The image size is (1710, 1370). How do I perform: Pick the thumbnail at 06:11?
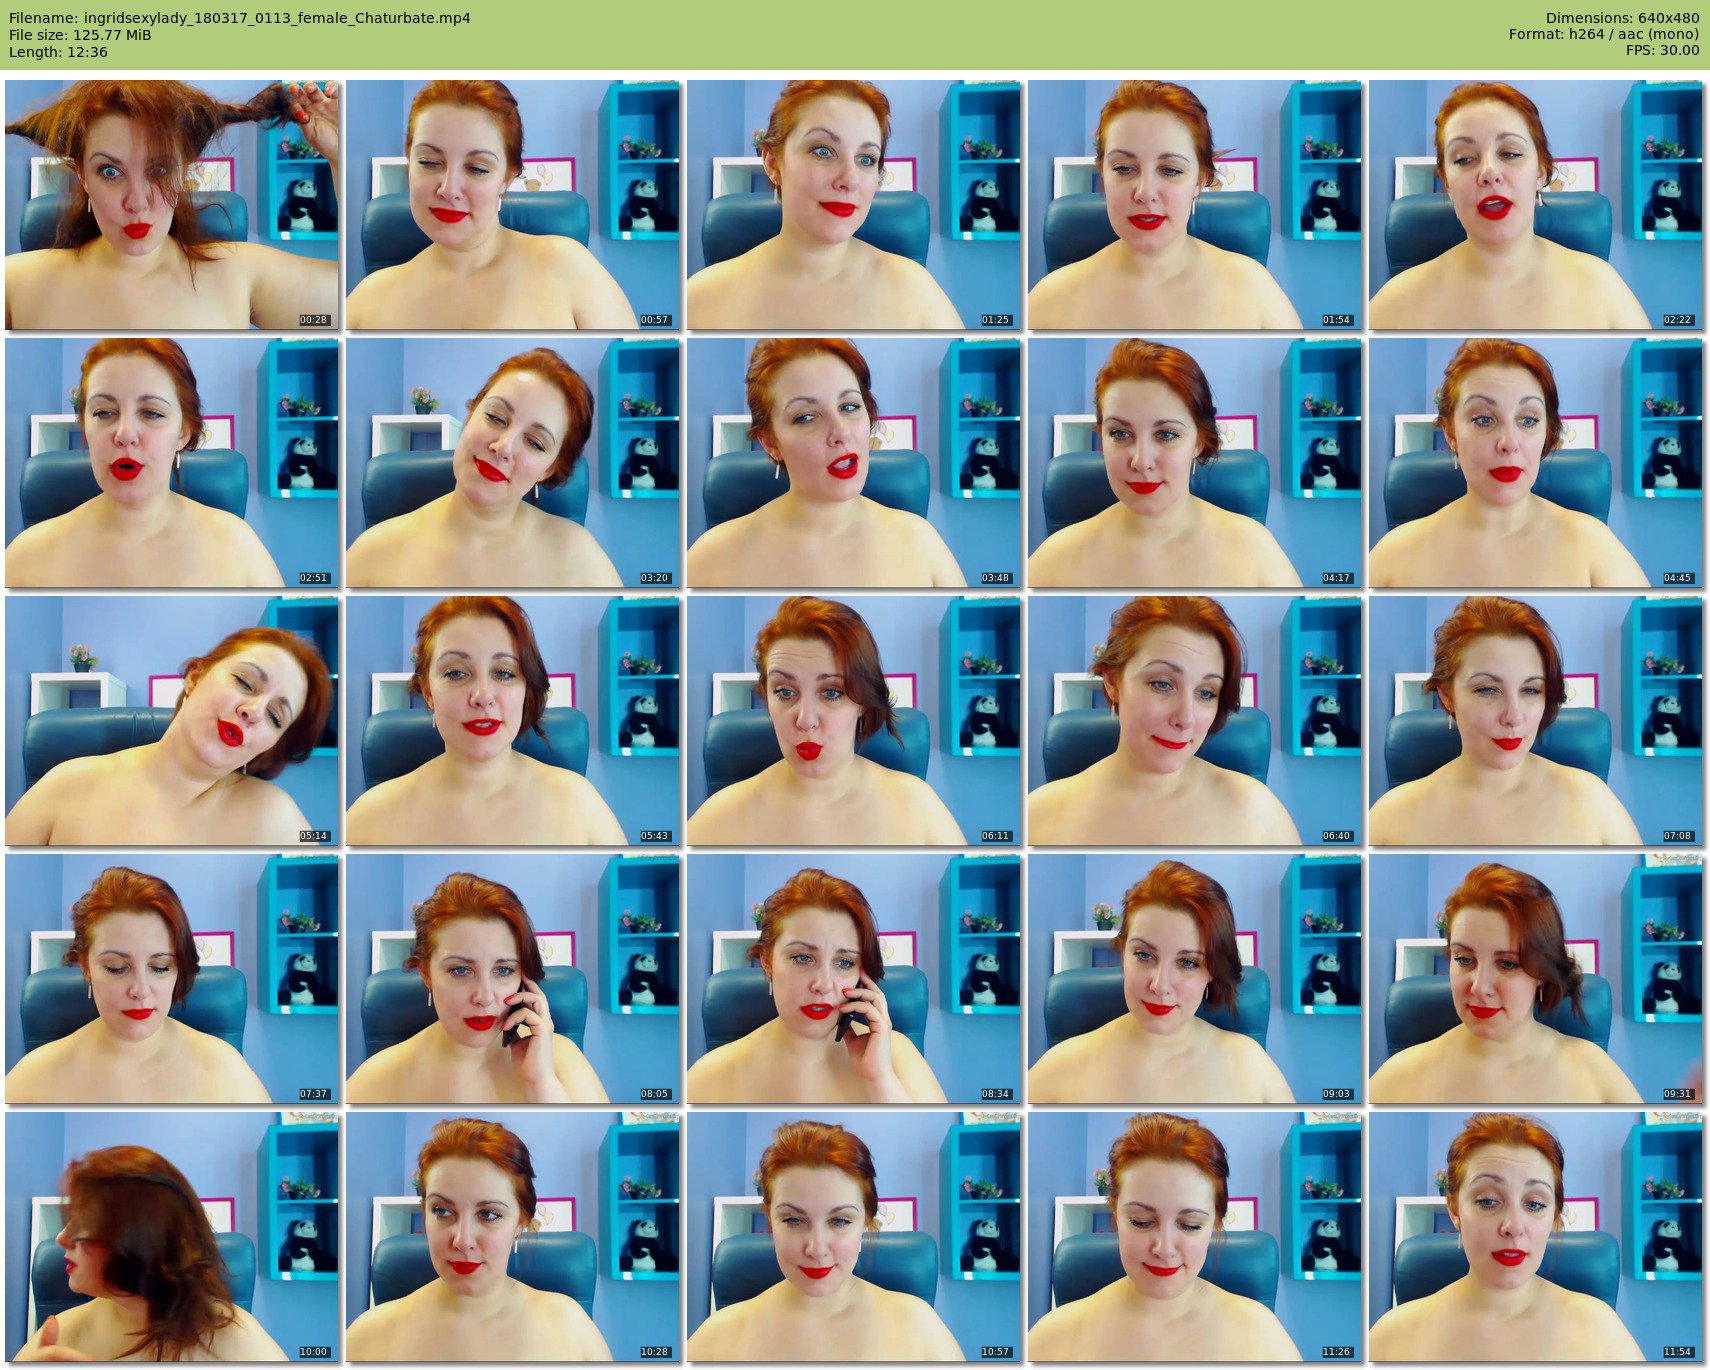[x=854, y=721]
